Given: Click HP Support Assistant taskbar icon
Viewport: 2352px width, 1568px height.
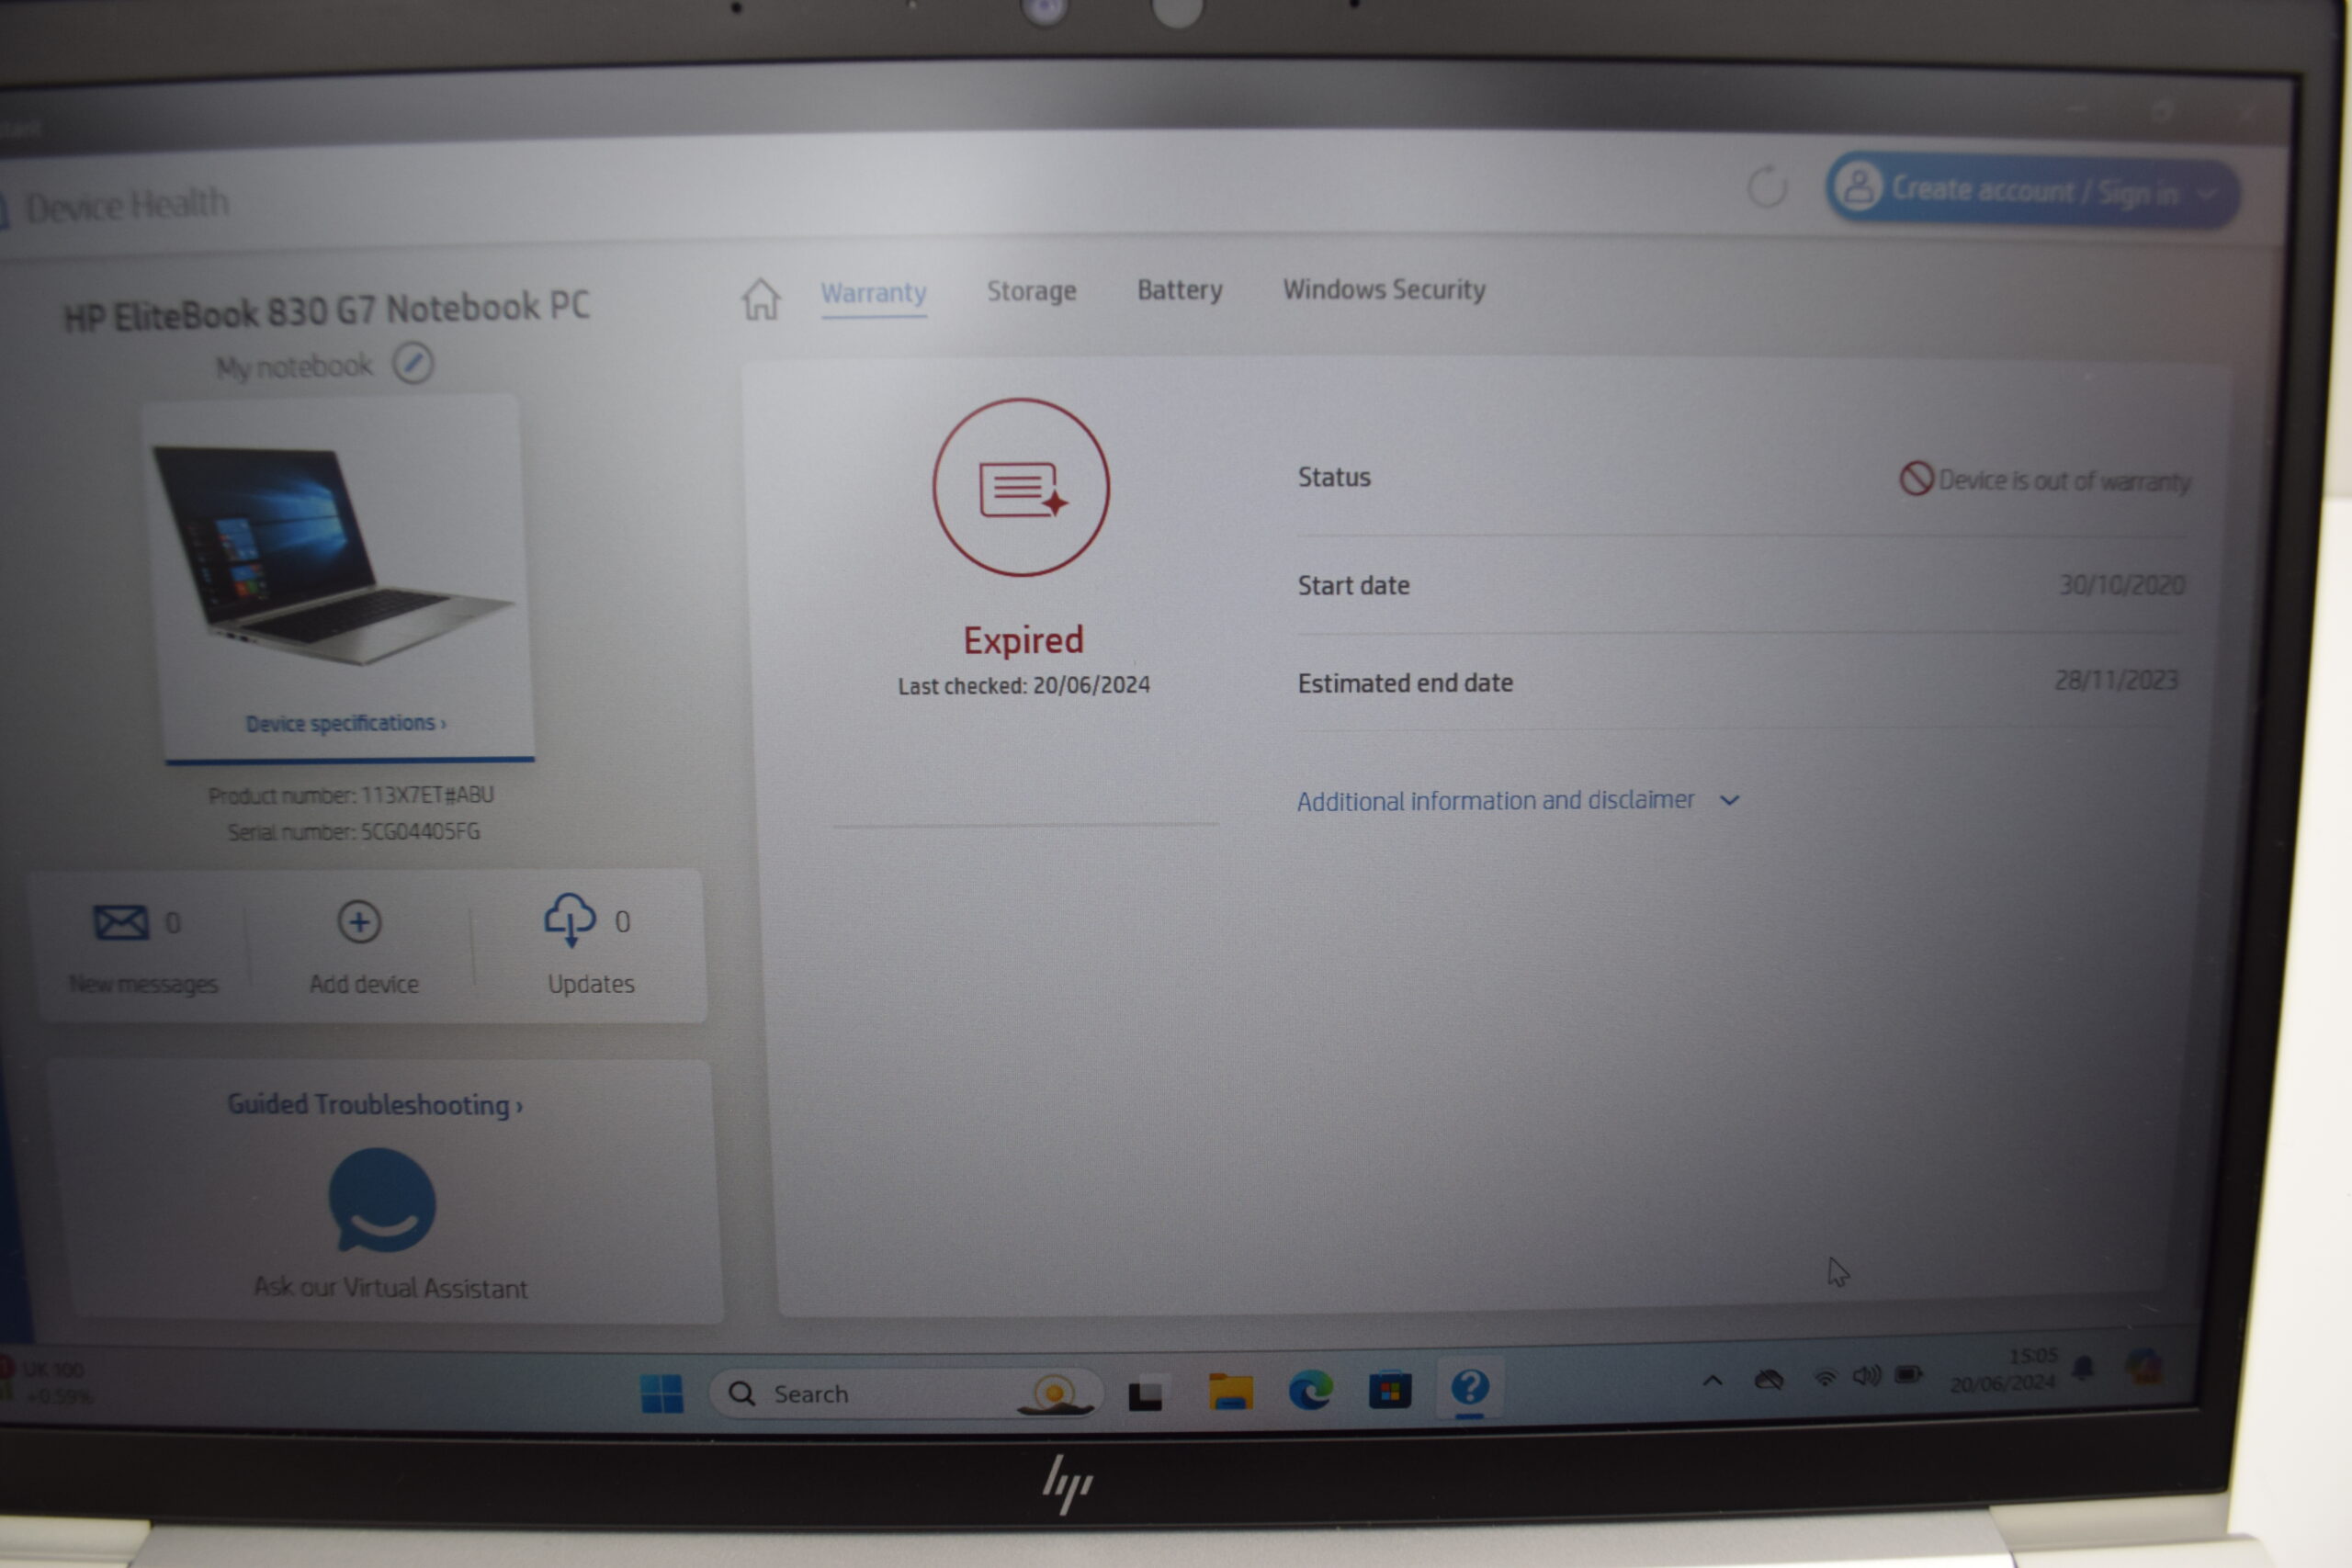Looking at the screenshot, I should pos(1469,1387).
